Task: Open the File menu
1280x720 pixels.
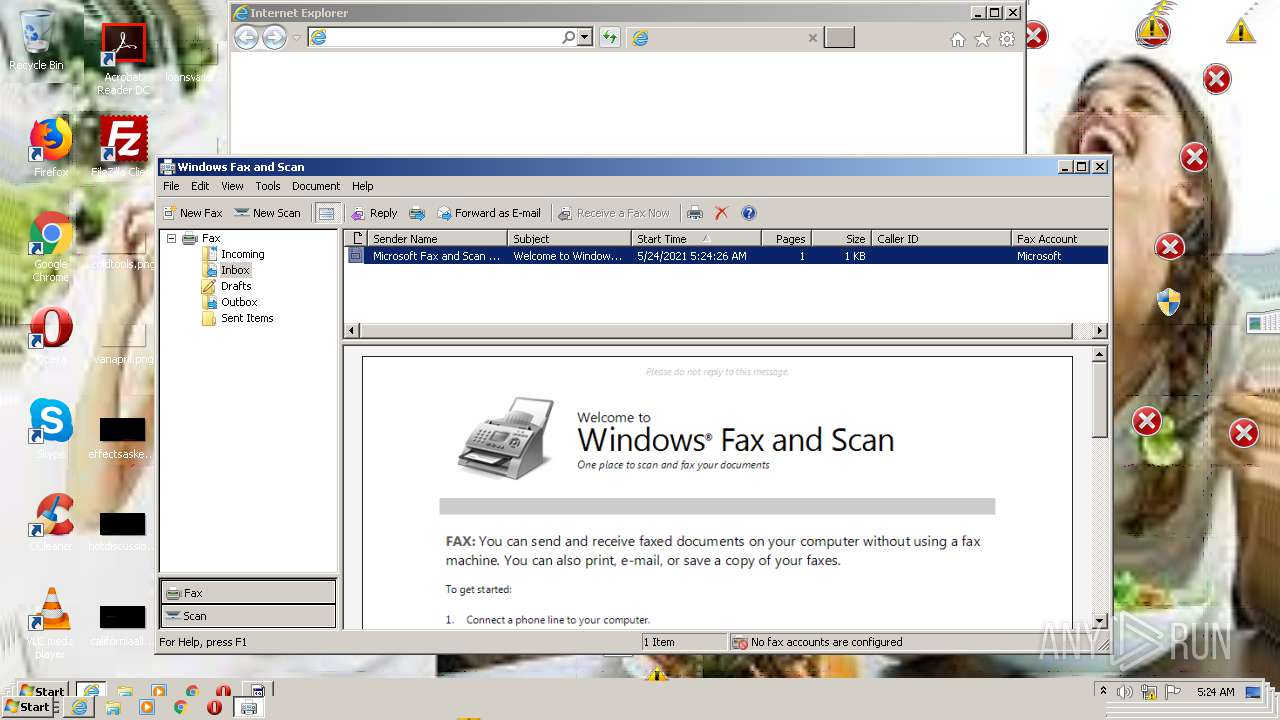Action: [x=171, y=186]
